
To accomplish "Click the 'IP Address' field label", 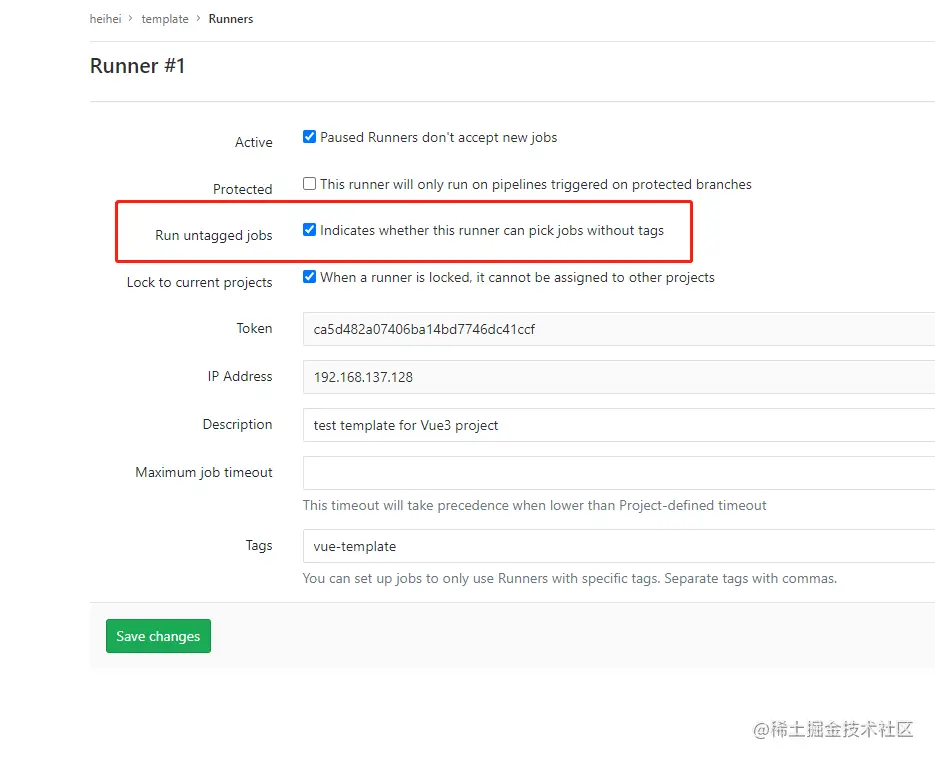I will [x=240, y=376].
